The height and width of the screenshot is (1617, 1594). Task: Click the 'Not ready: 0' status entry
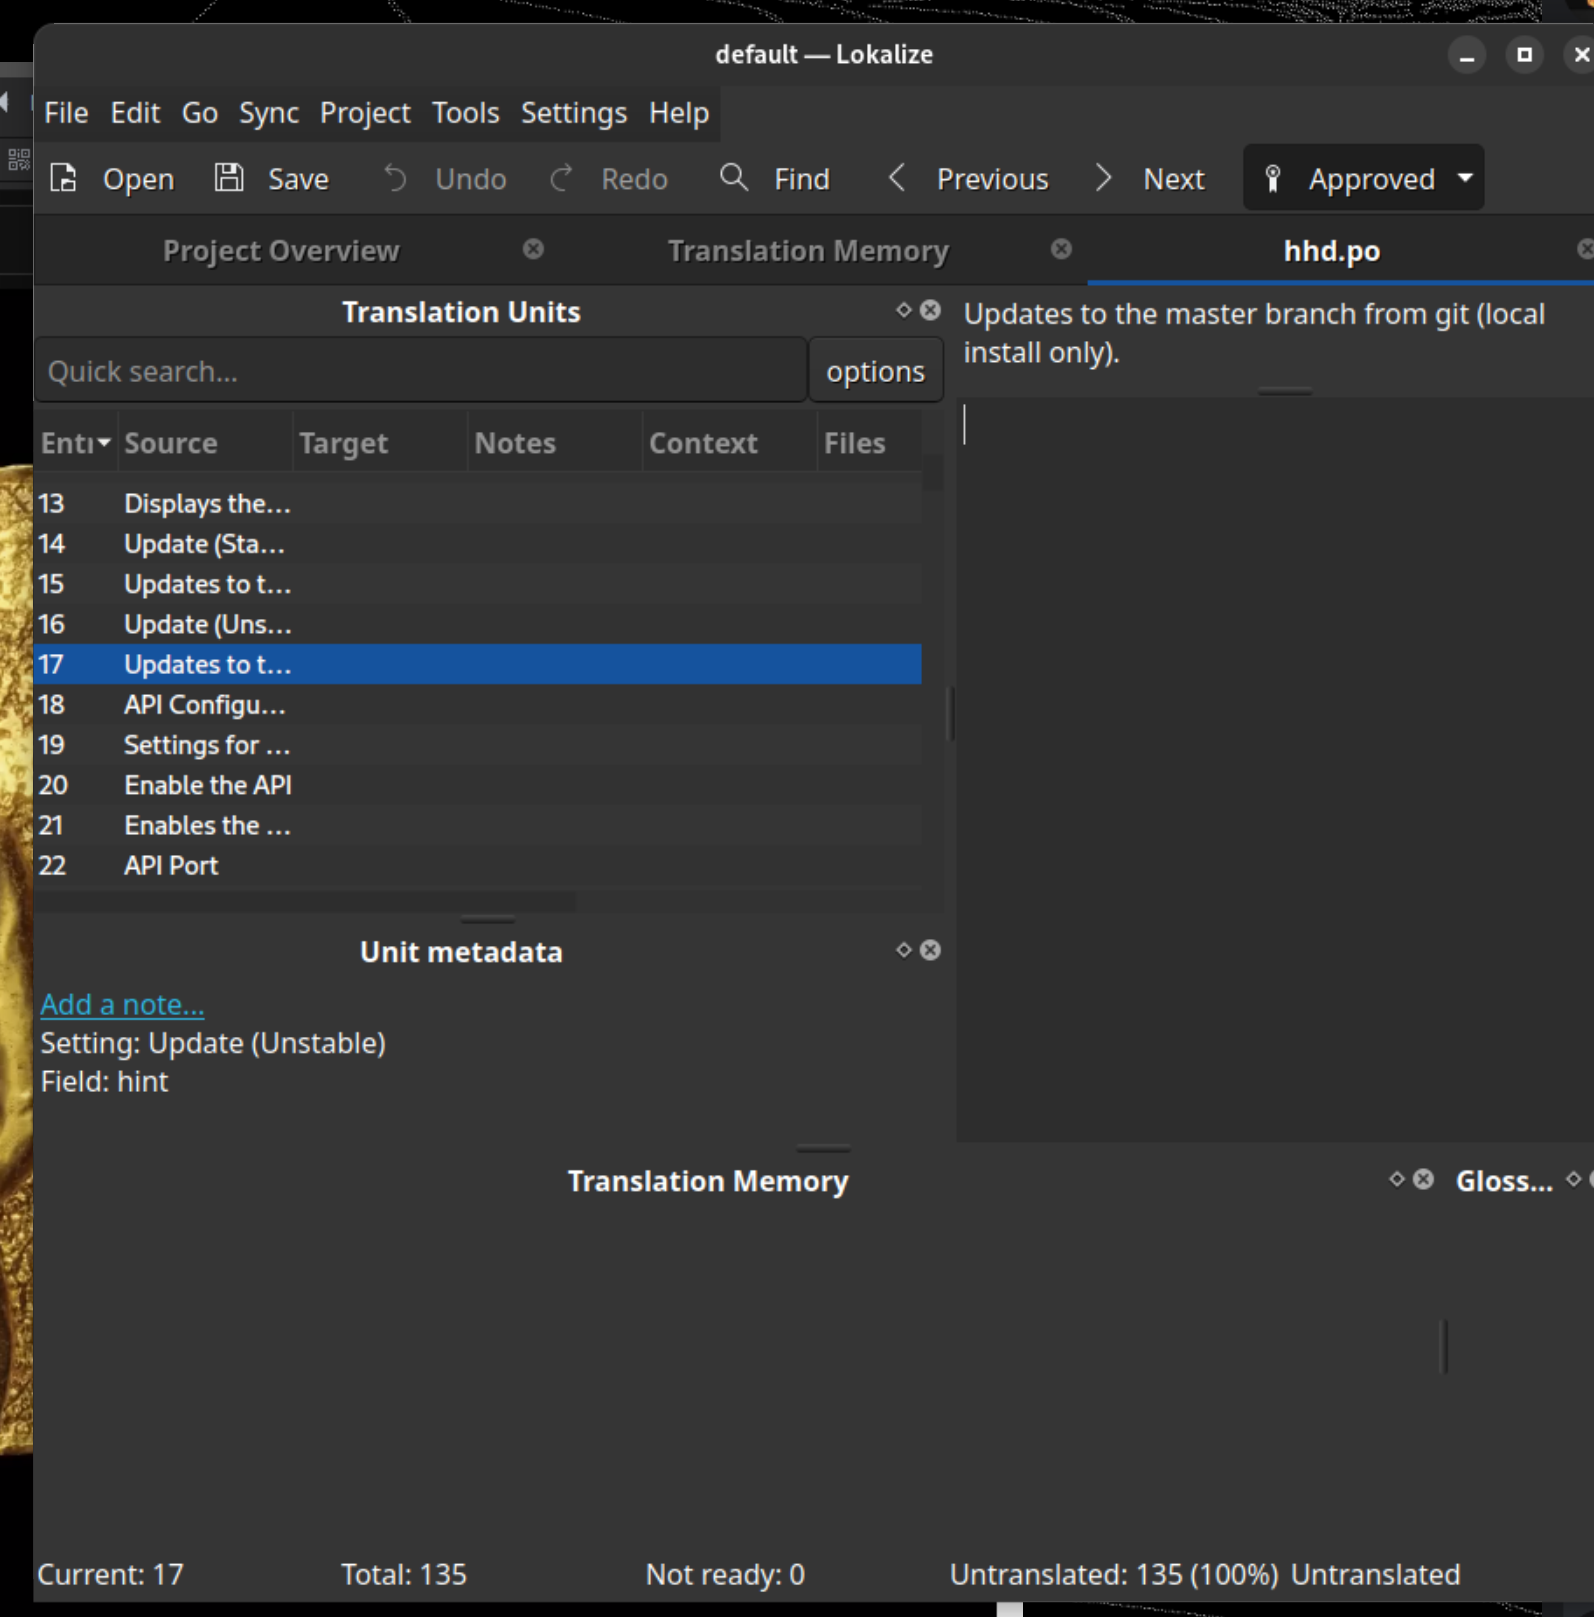click(725, 1574)
